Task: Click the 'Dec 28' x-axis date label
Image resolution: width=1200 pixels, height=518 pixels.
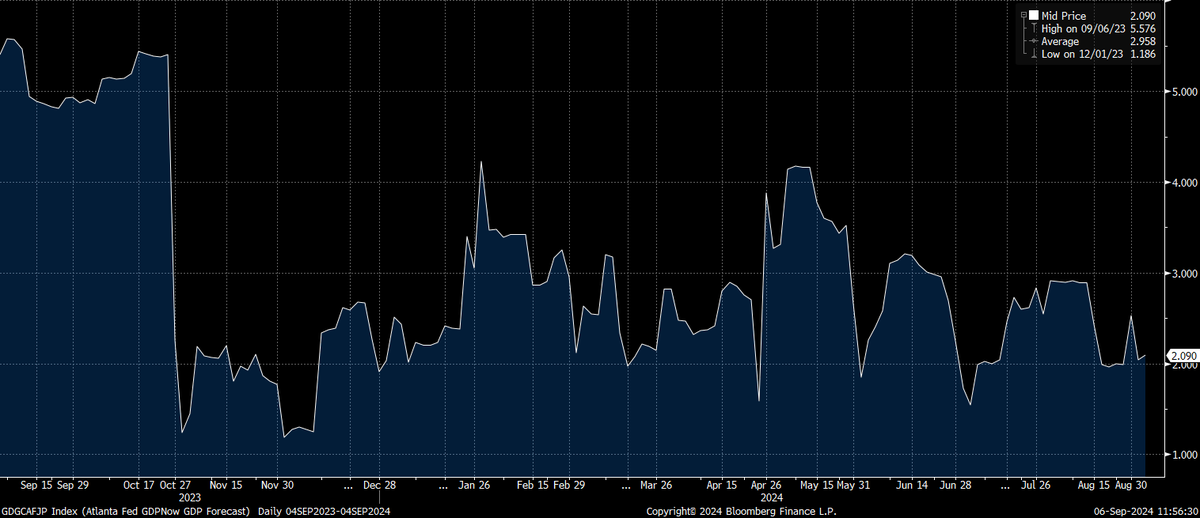Action: point(381,484)
